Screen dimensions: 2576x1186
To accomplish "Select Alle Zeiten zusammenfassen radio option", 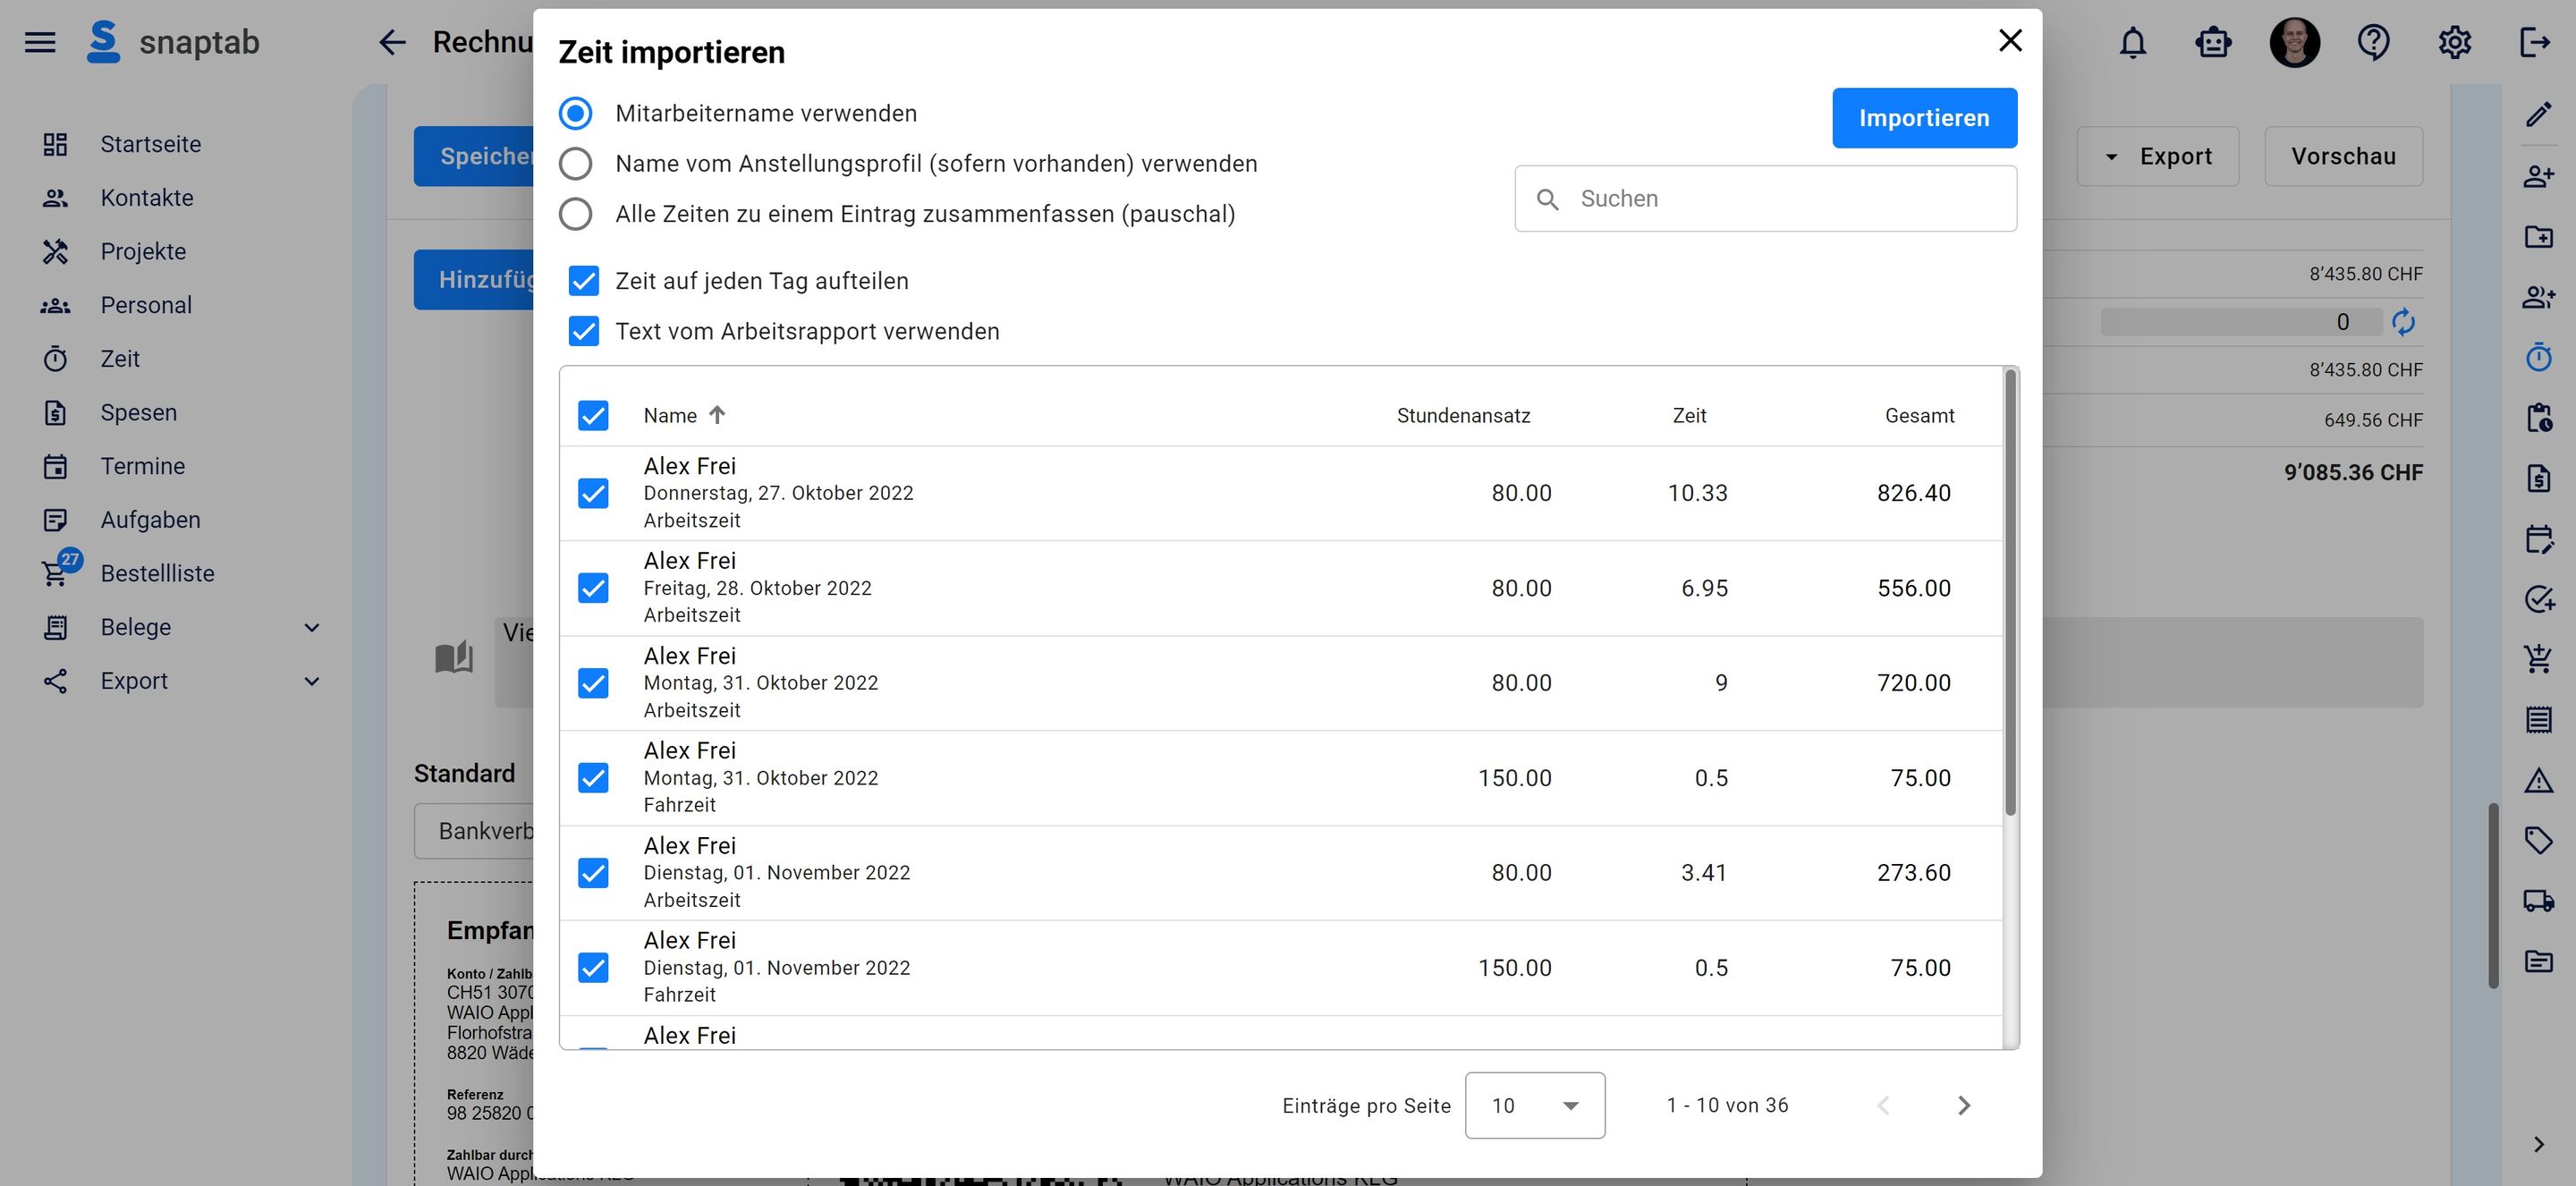I will click(x=575, y=214).
